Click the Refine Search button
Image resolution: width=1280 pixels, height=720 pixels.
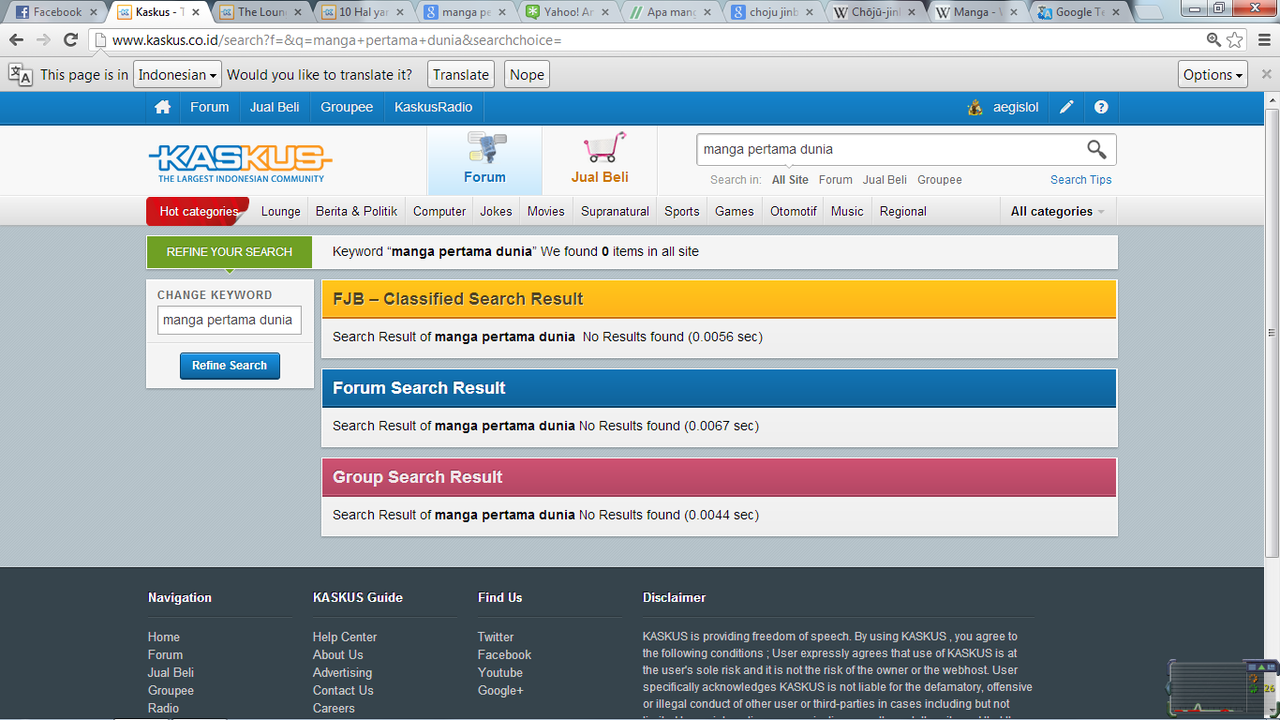pos(230,366)
